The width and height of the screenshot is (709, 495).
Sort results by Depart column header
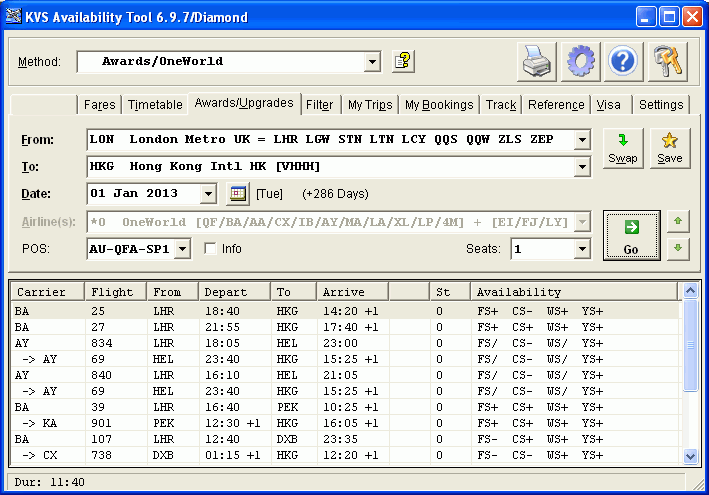tap(233, 292)
